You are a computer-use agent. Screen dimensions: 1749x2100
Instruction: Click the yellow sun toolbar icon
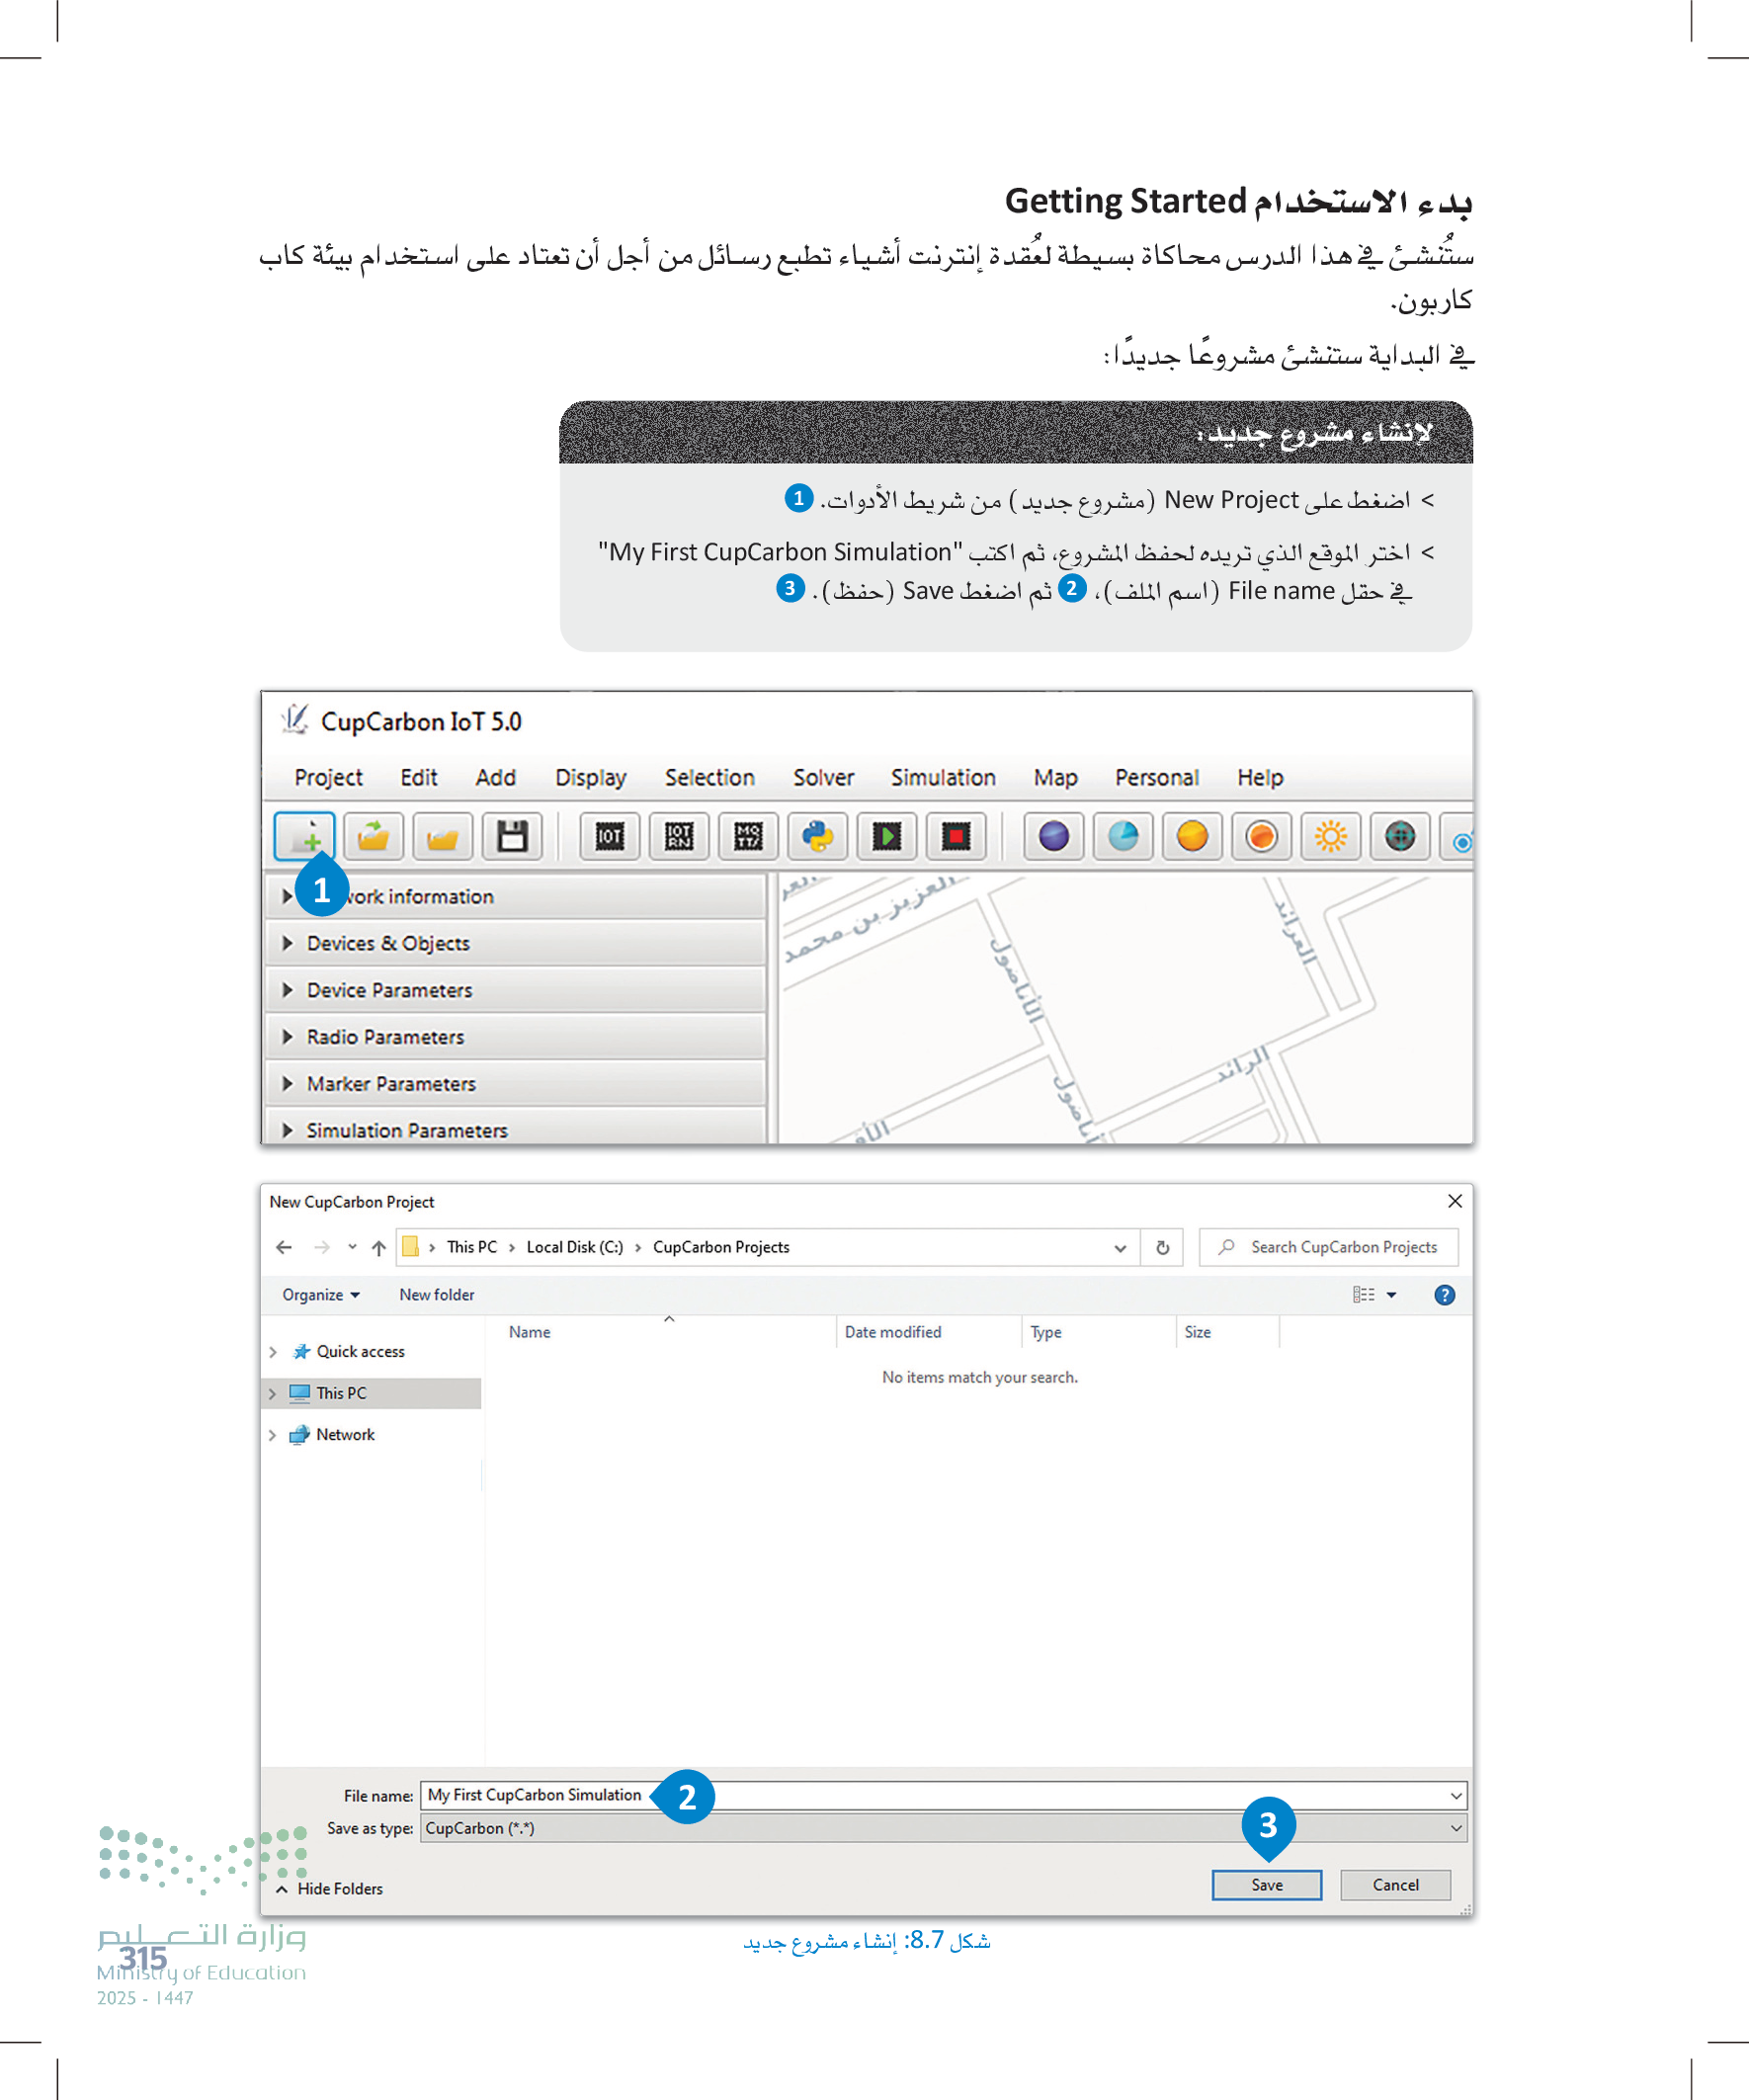click(1330, 836)
